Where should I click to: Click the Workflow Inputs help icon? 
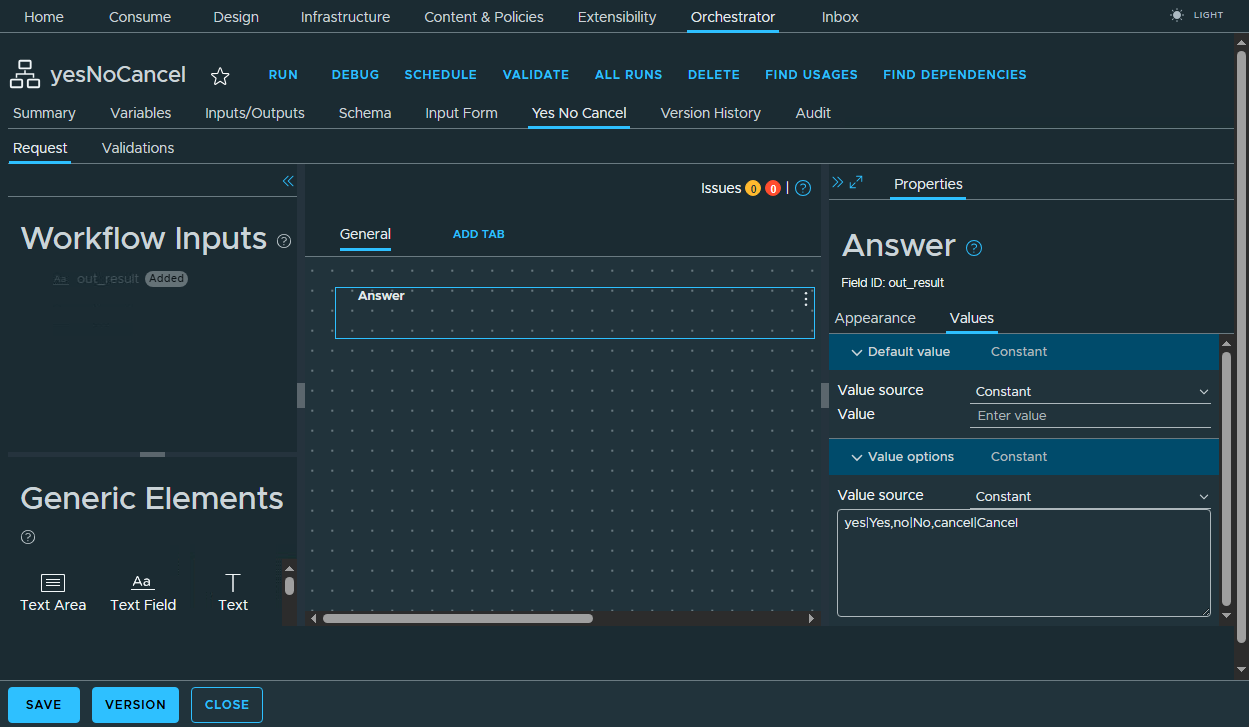pyautogui.click(x=284, y=241)
